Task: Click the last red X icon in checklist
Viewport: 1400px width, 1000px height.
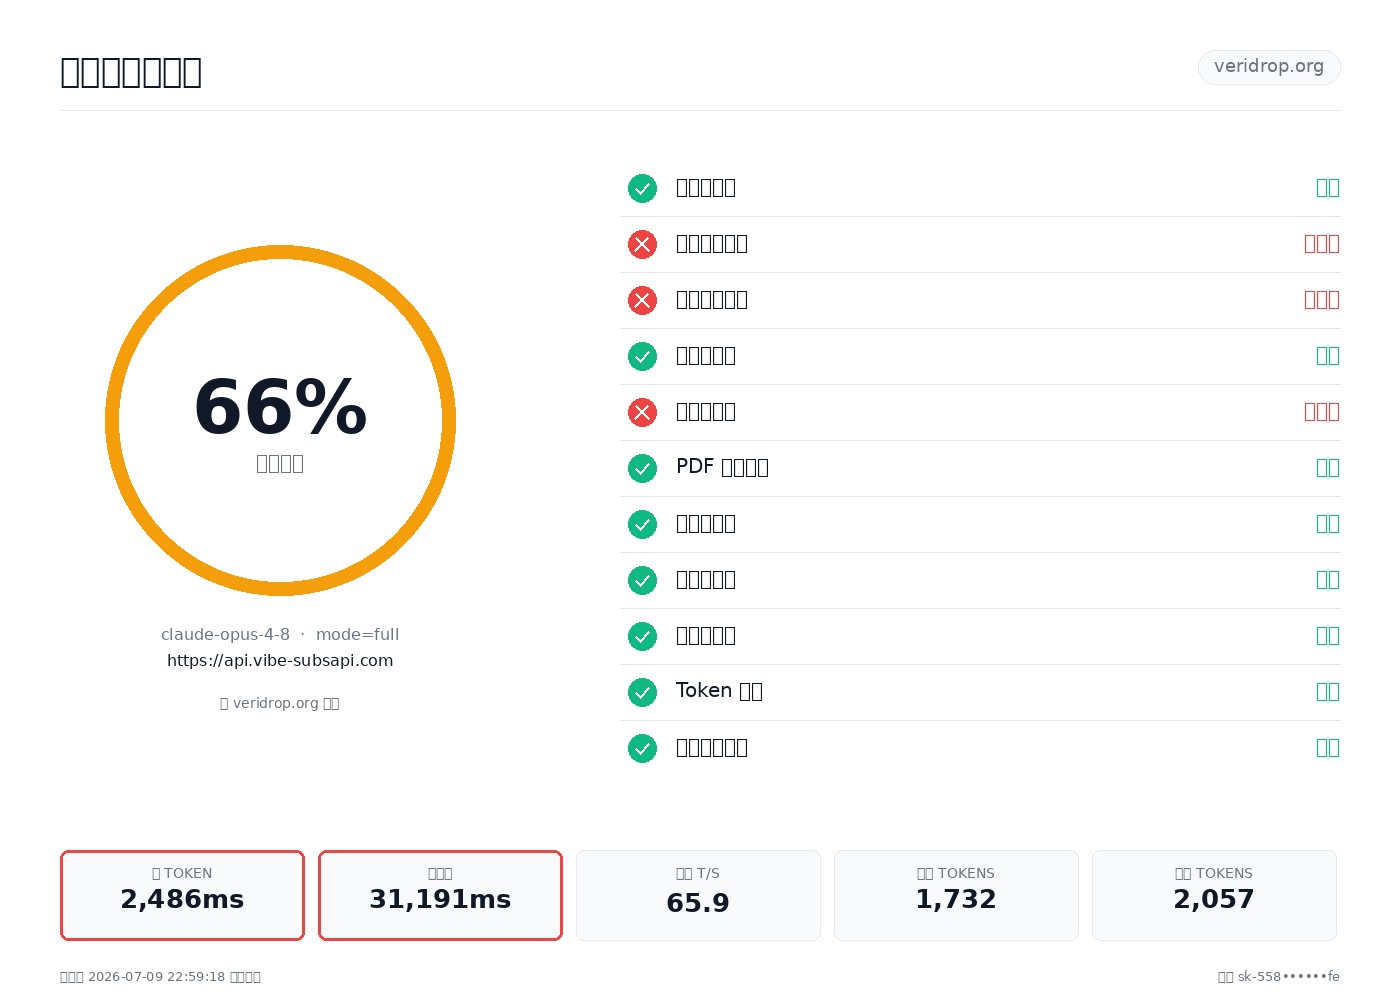Action: pos(642,412)
